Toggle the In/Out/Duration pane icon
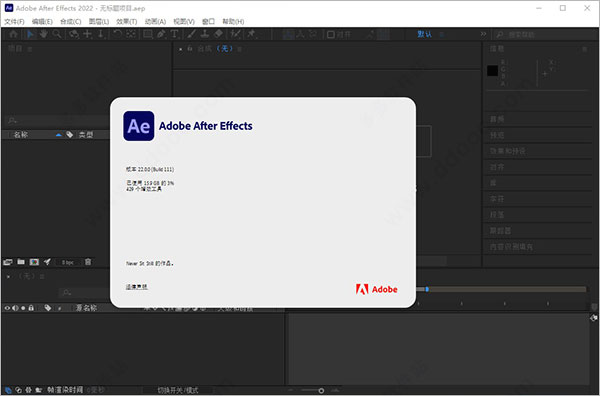This screenshot has width=600, height=396. point(28,390)
